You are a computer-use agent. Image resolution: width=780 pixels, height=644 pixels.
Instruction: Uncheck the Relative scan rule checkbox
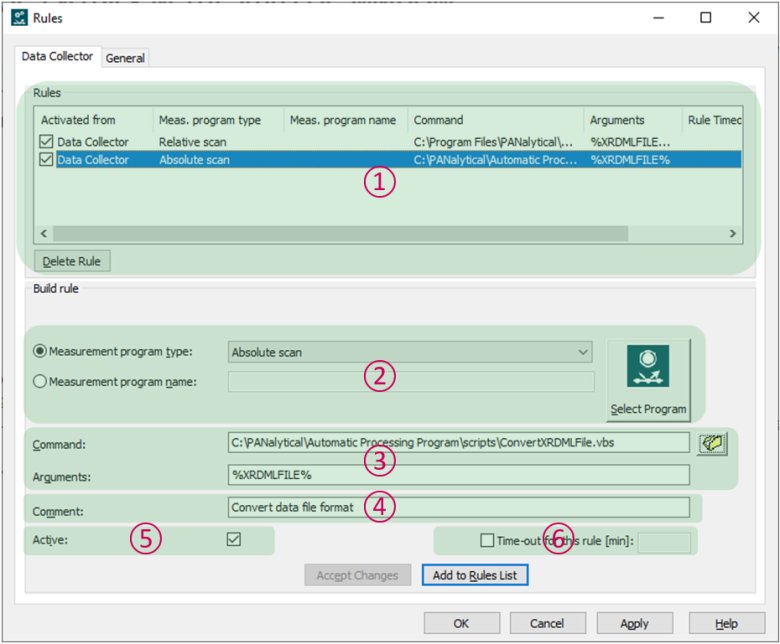pyautogui.click(x=46, y=142)
